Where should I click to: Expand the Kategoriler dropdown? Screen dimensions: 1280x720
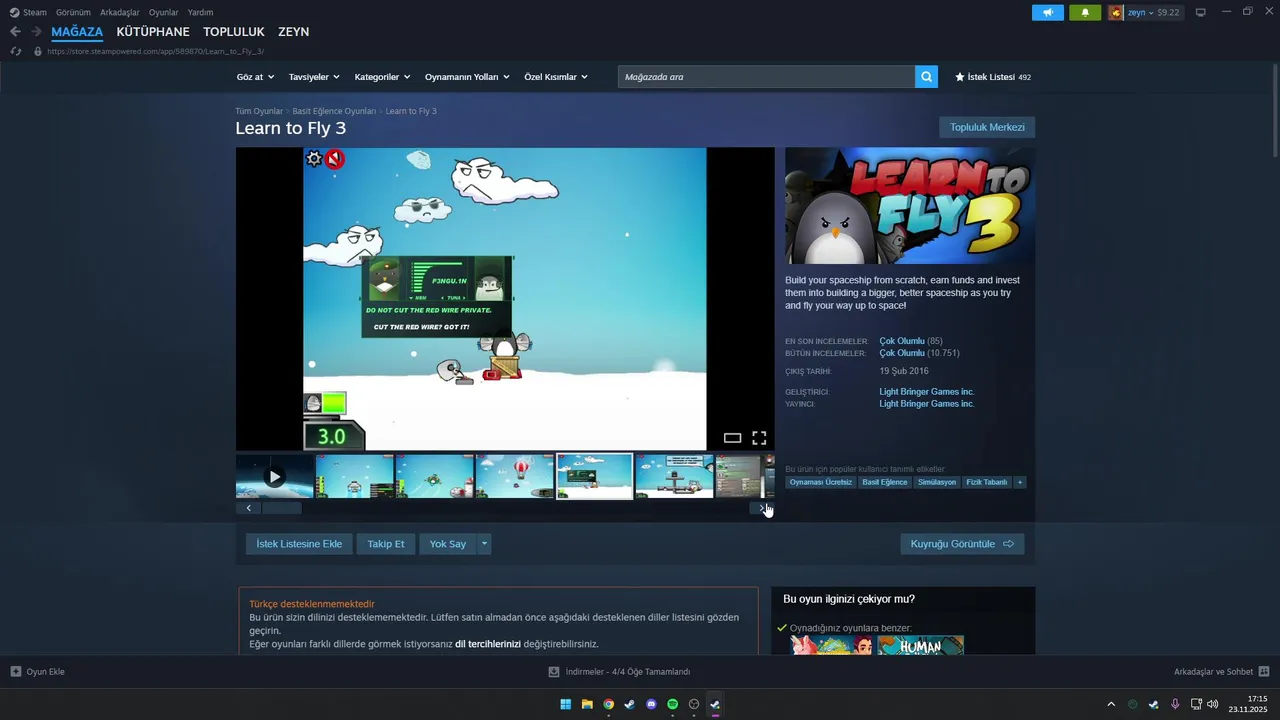[x=382, y=77]
